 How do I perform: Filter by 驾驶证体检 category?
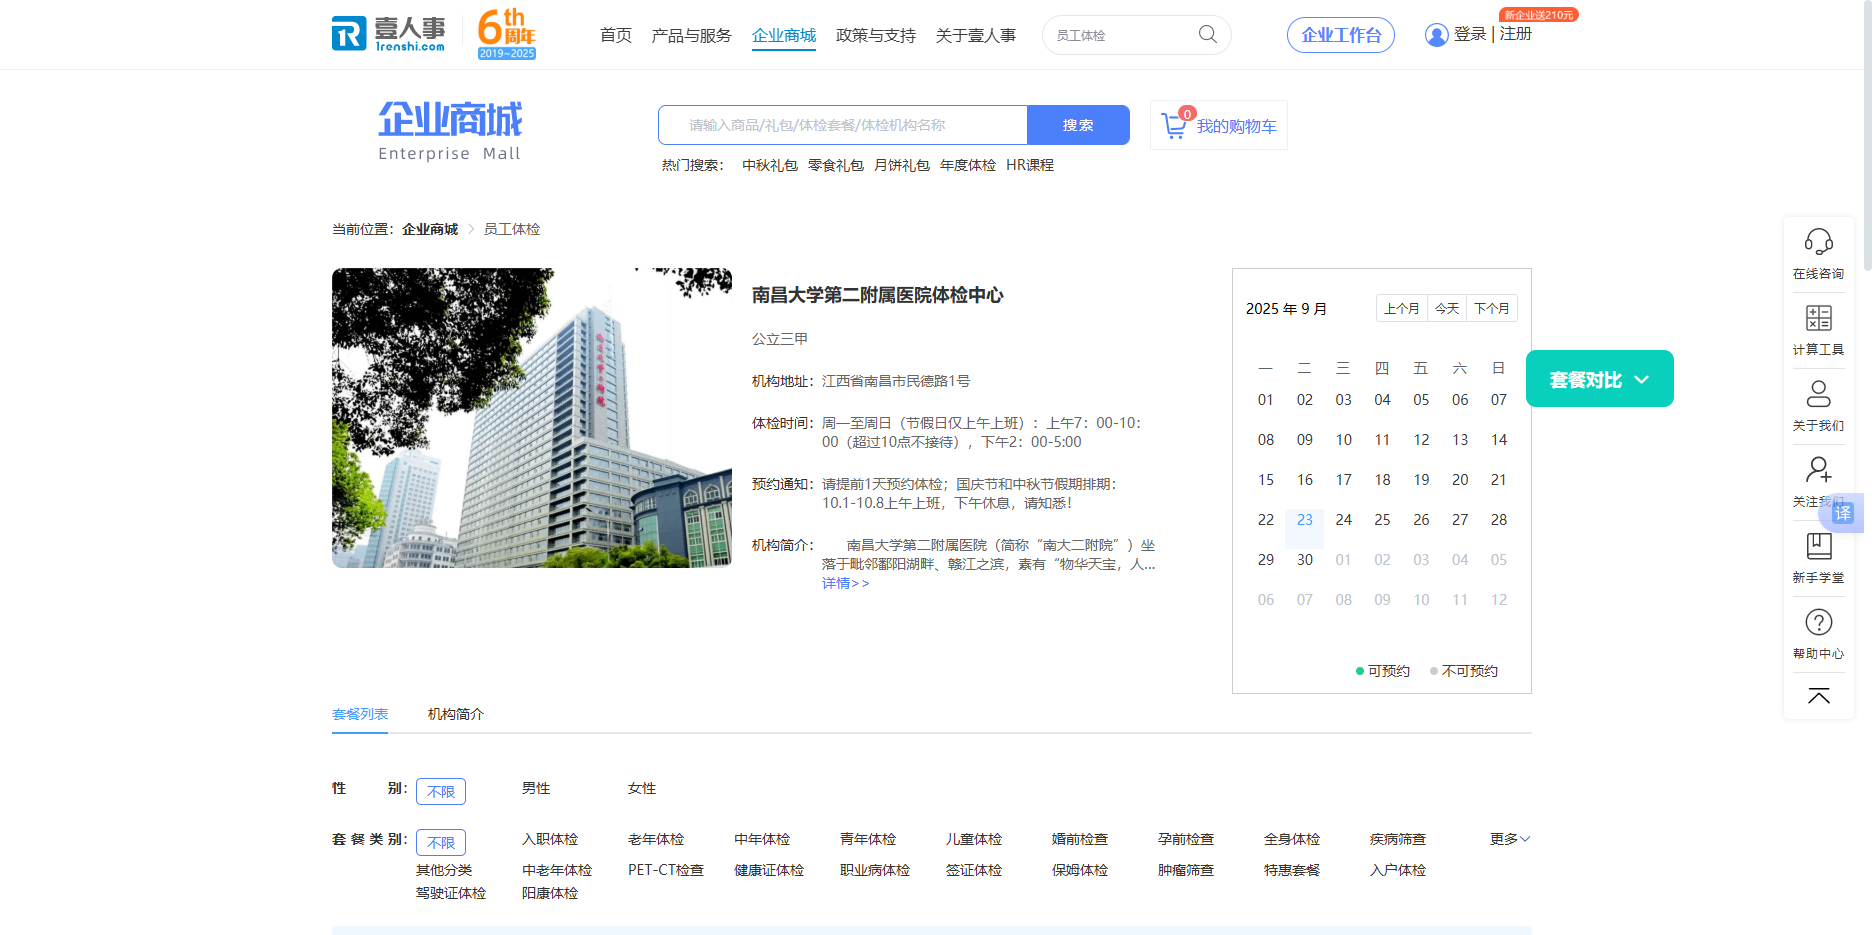tap(451, 893)
